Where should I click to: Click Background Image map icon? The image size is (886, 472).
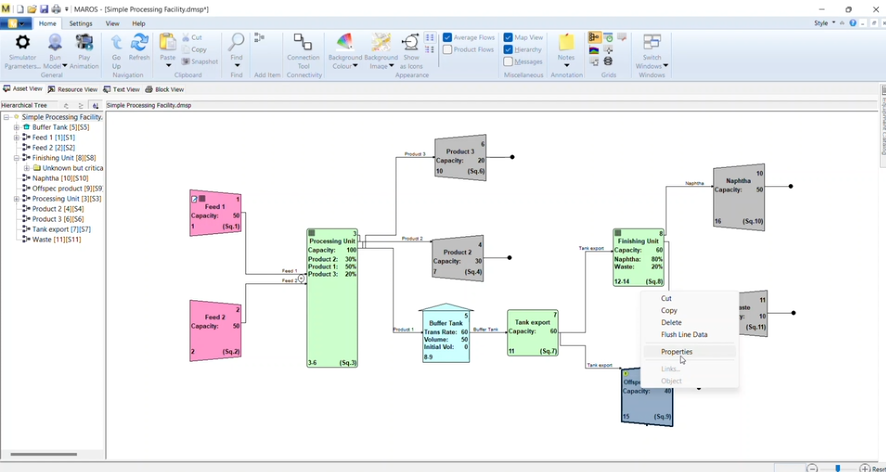point(381,42)
